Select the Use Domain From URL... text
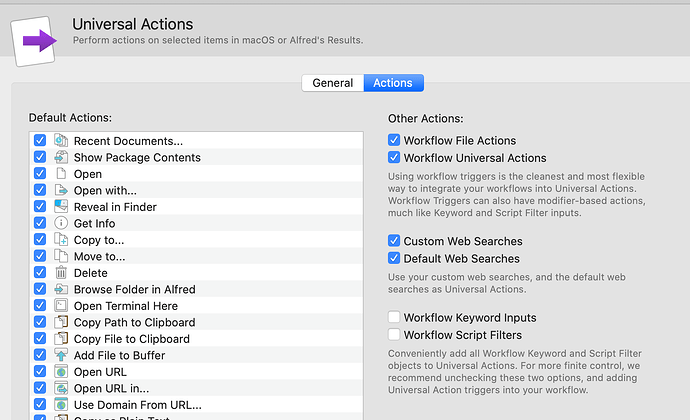Image resolution: width=690 pixels, height=420 pixels. pos(137,405)
